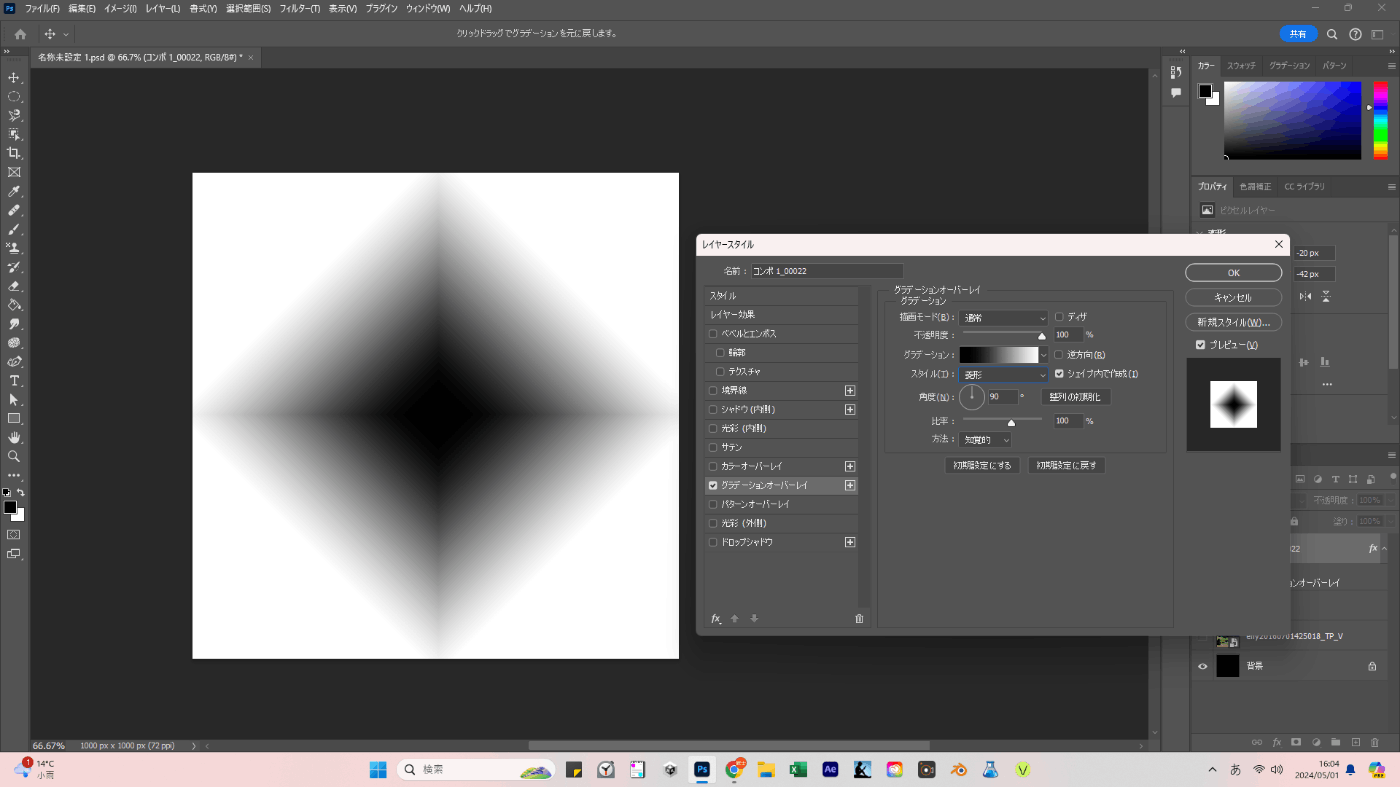Click the キャンセル button
The image size is (1400, 787).
tap(1233, 297)
